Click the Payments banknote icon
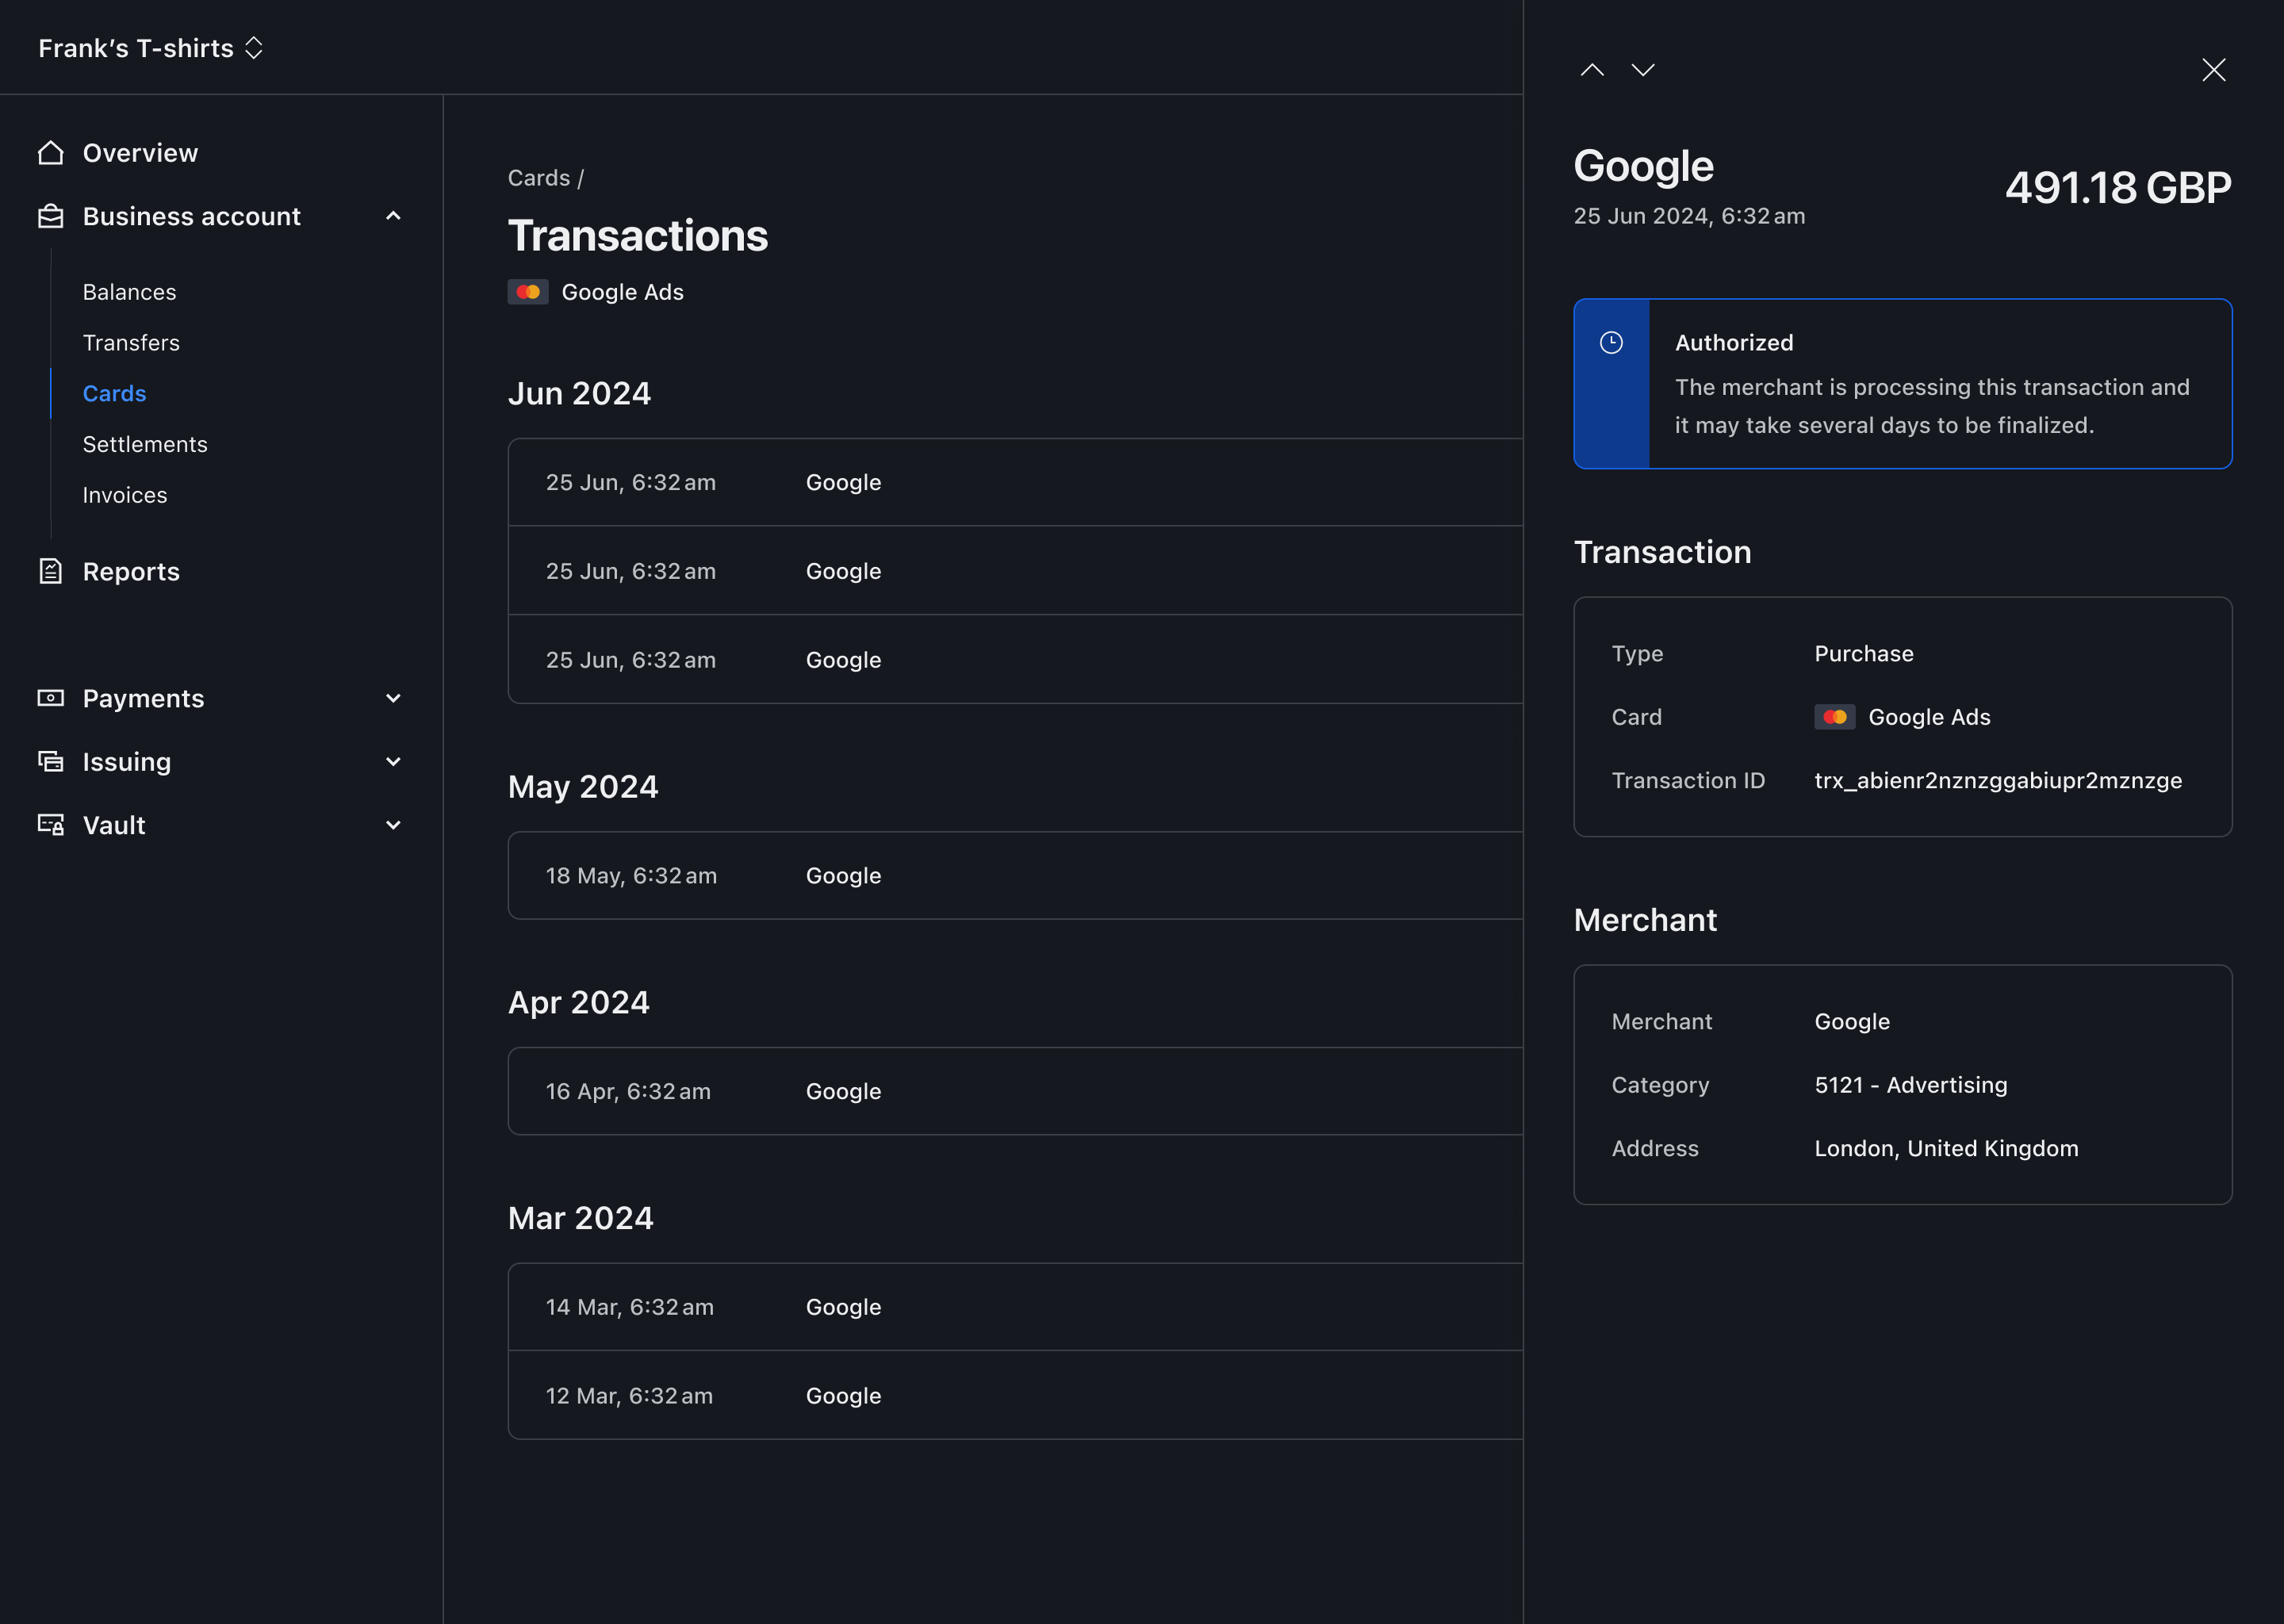Viewport: 2284px width, 1624px height. click(51, 698)
